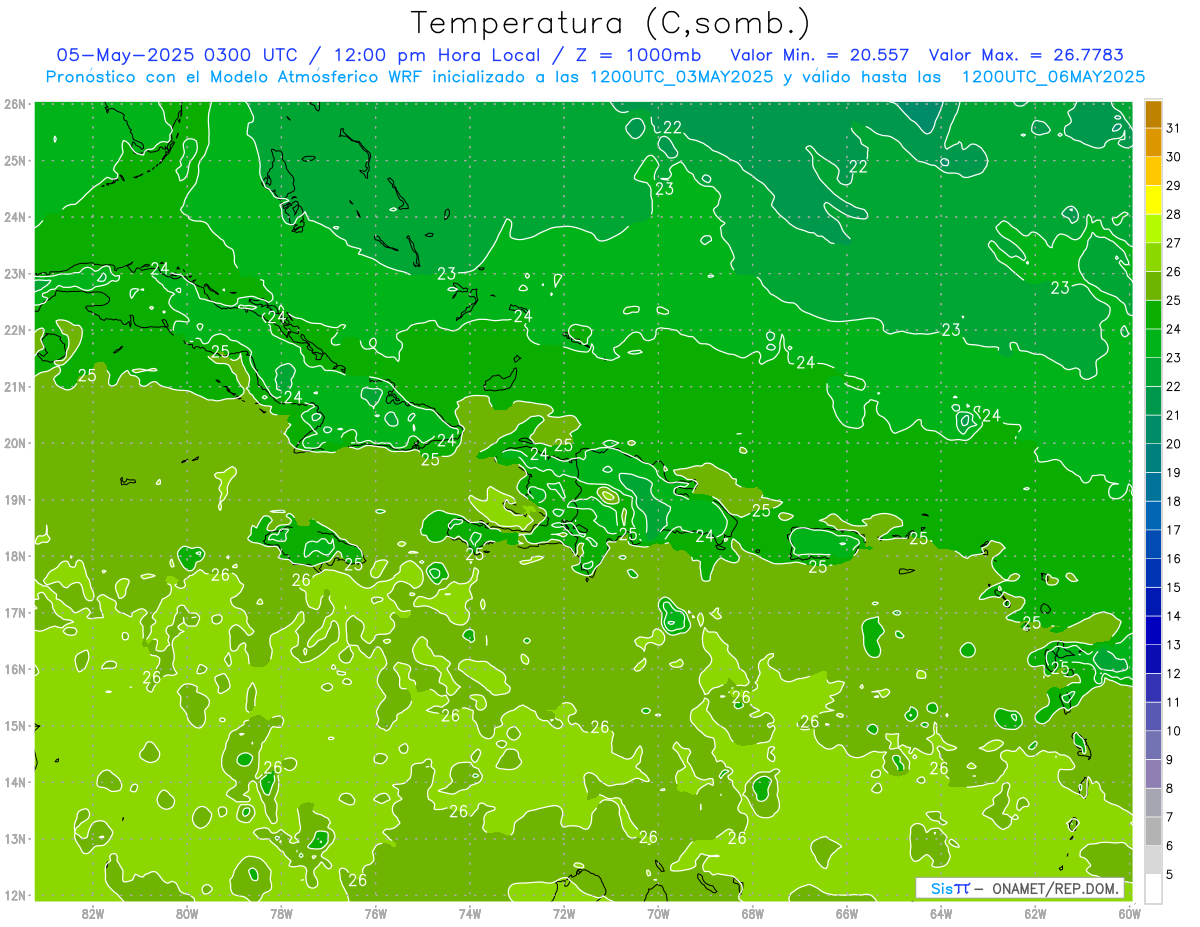Click initialization time "1200UTC_03MAY2025"
The image size is (1200, 927).
(681, 77)
